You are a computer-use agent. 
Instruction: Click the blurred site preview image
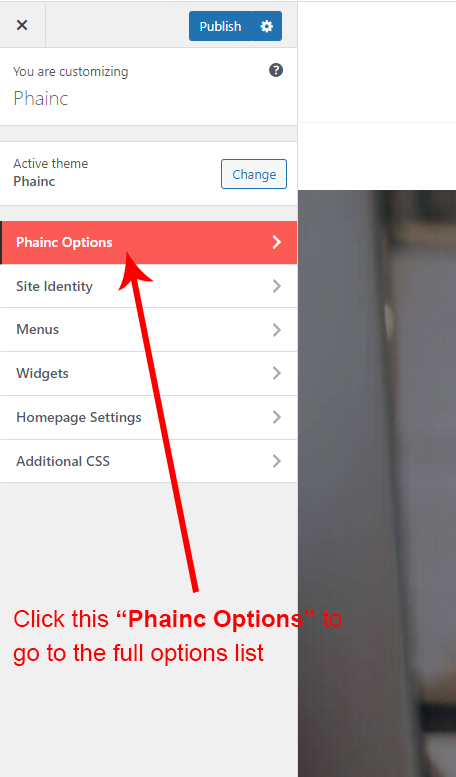pyautogui.click(x=377, y=483)
